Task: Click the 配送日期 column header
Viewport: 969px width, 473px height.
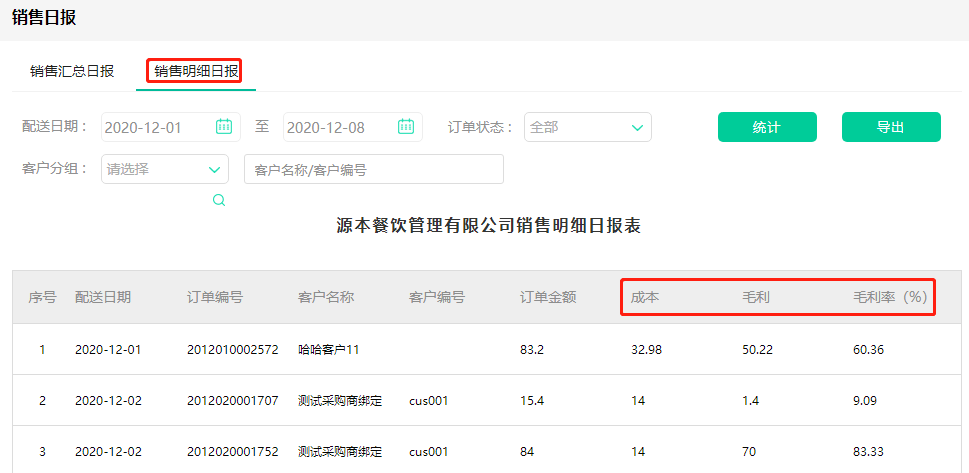Action: pos(103,297)
